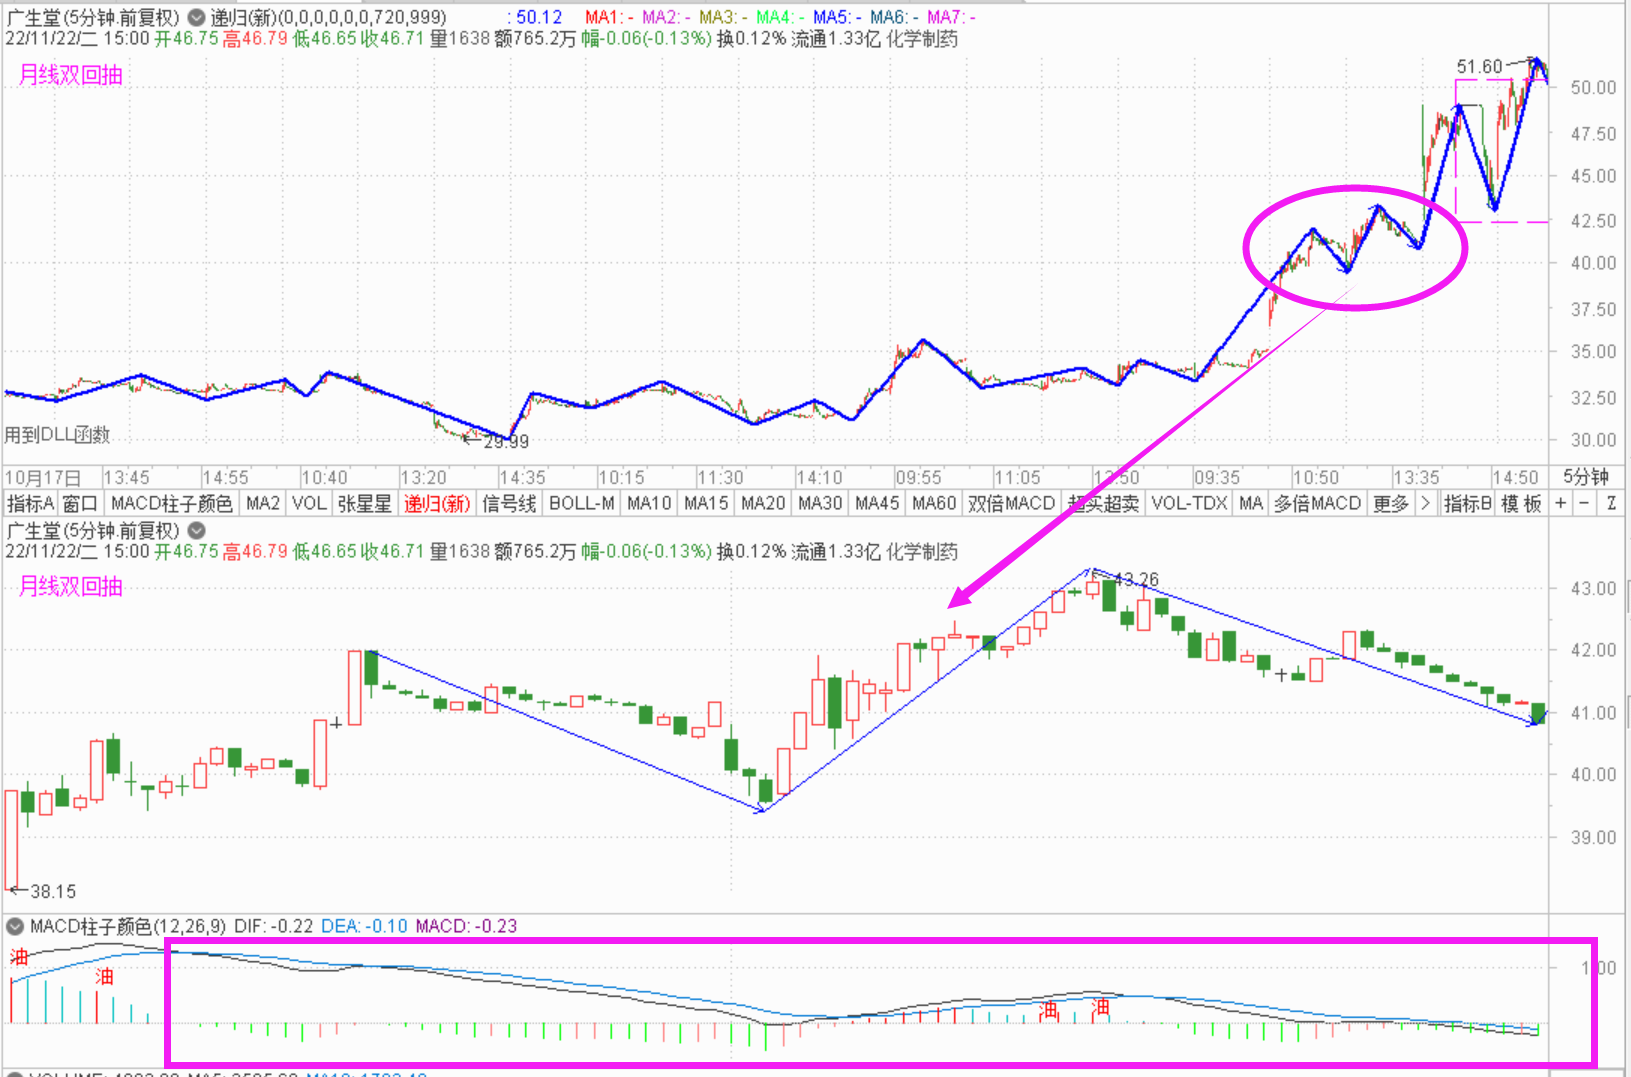The width and height of the screenshot is (1631, 1077).
Task: Switch to MA30 indicator tab
Action: [820, 503]
